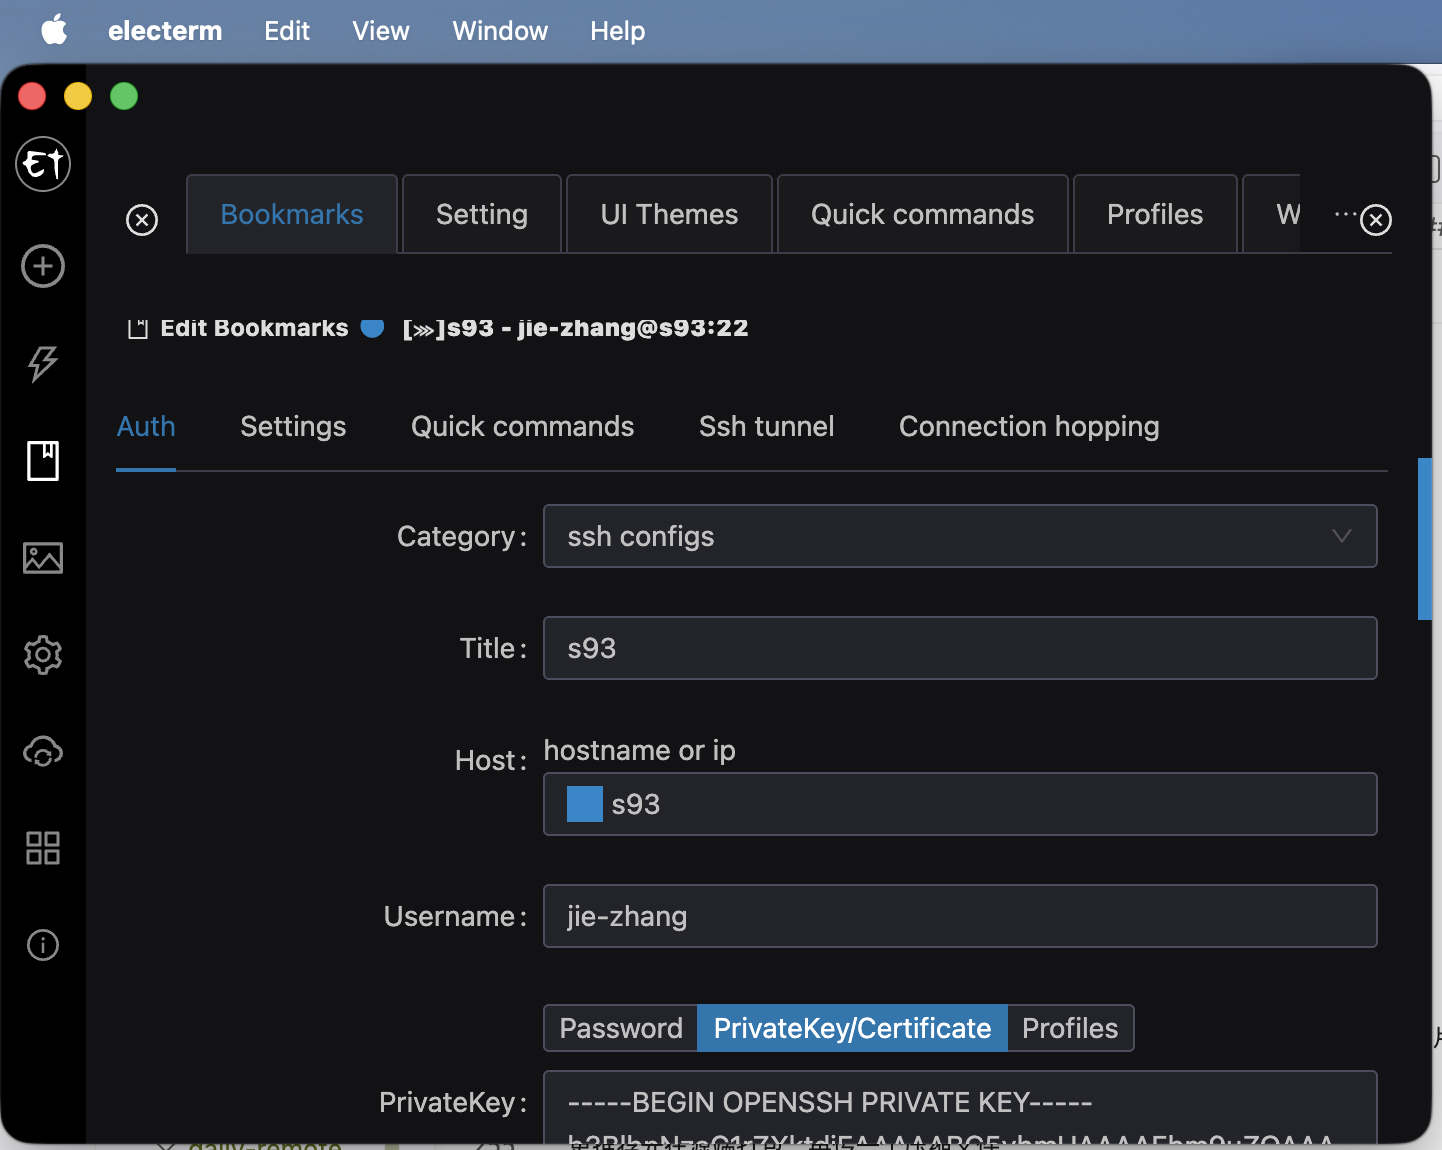Go to the Ssh tunnel sub-tab
Screen dimensions: 1442x1150
click(x=767, y=427)
